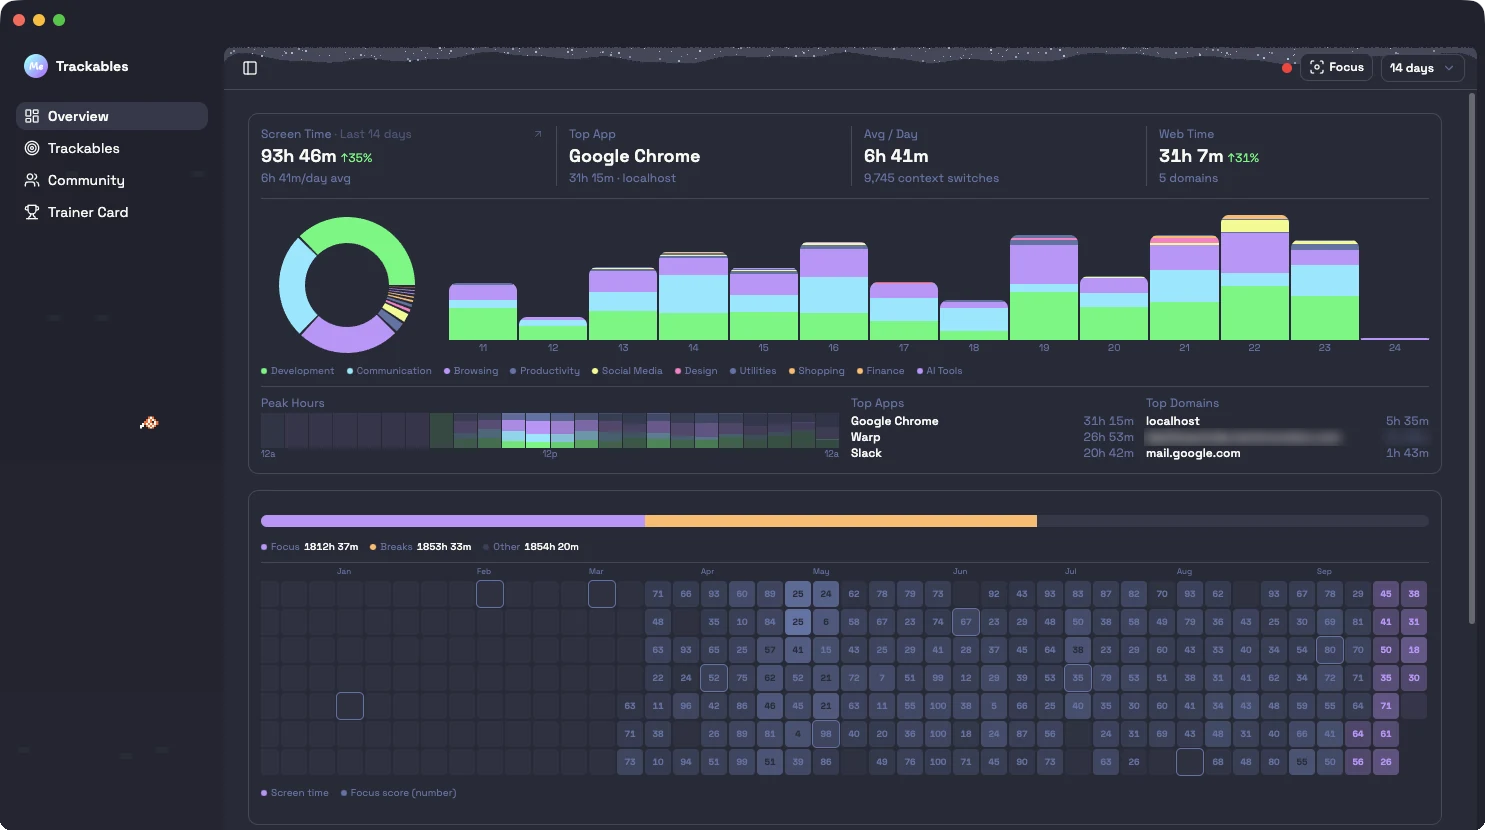Screen dimensions: 1485x830
Task: Toggle Finance legend item
Action: 881,371
